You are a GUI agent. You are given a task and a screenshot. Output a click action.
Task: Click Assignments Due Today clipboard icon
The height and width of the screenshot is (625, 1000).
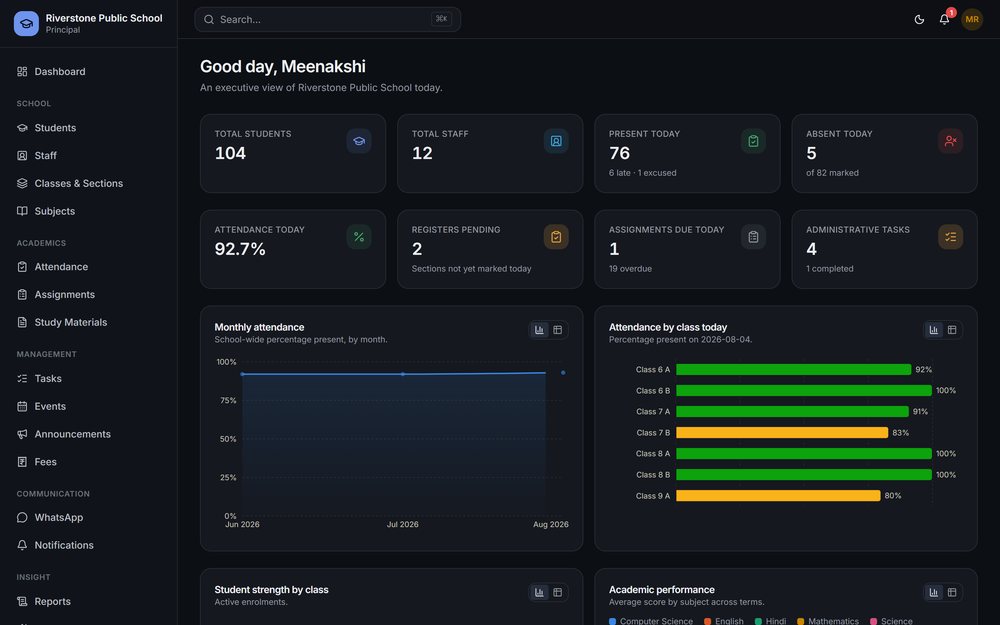coord(753,237)
